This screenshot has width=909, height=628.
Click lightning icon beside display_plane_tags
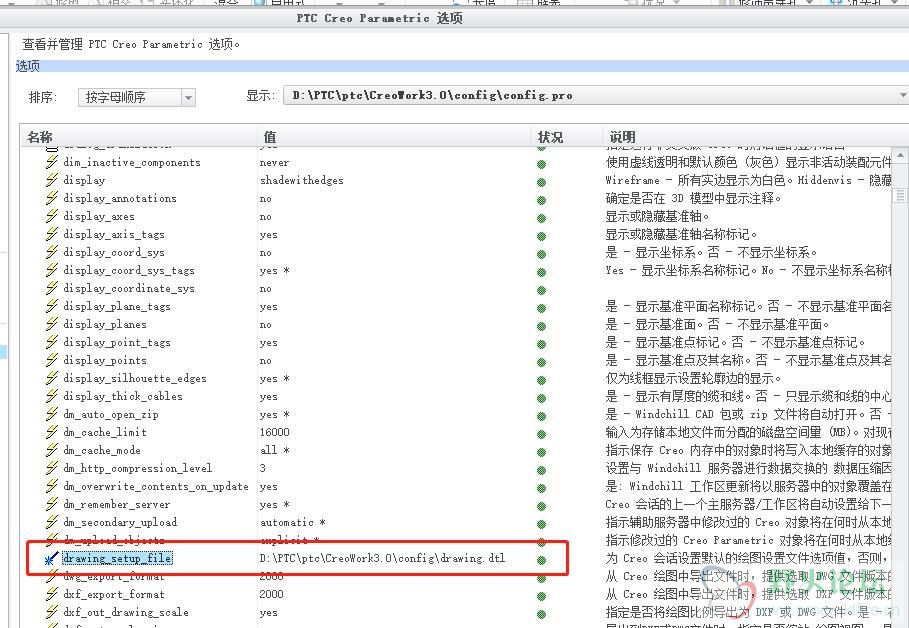click(x=52, y=306)
